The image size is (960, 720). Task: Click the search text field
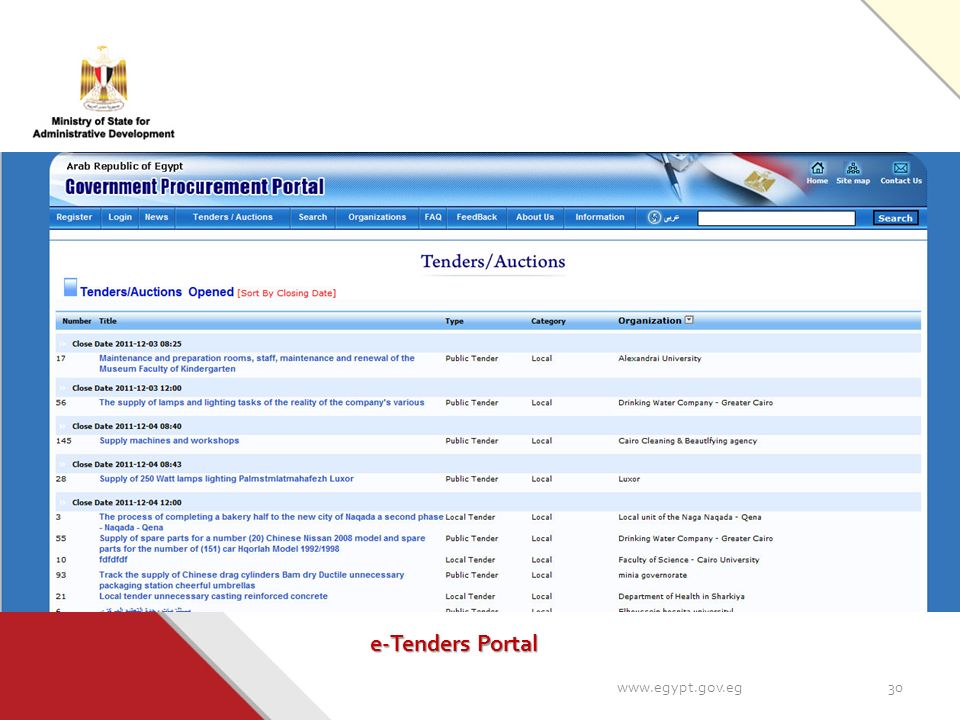click(776, 218)
